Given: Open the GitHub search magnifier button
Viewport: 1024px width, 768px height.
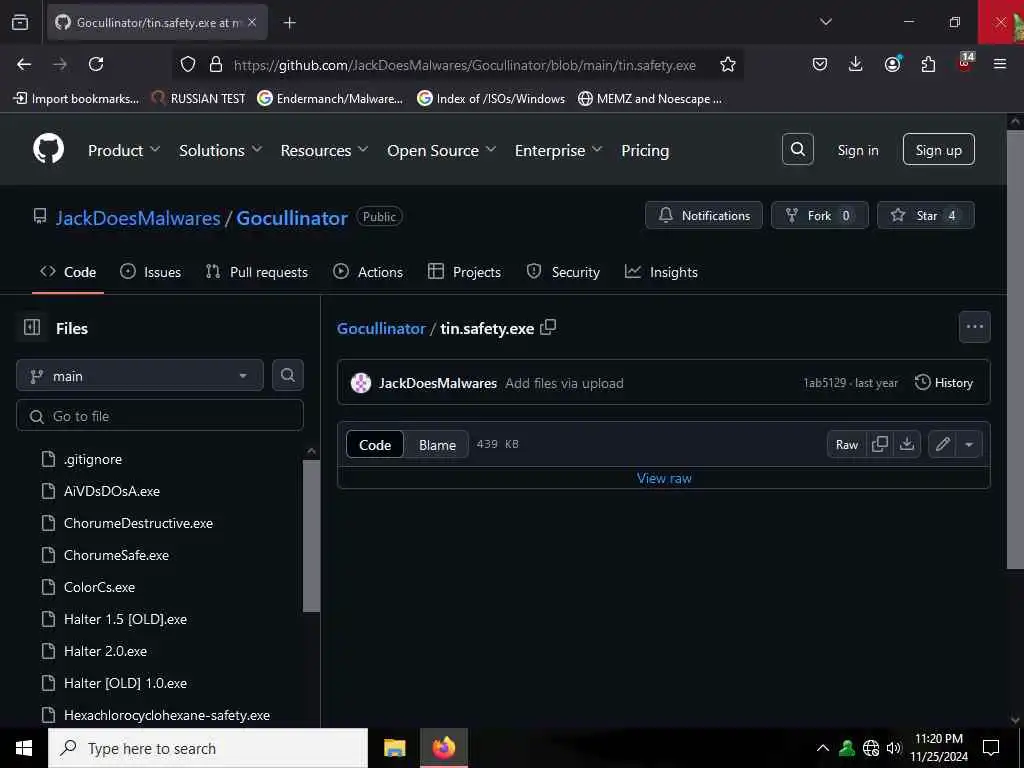Looking at the screenshot, I should [x=797, y=150].
